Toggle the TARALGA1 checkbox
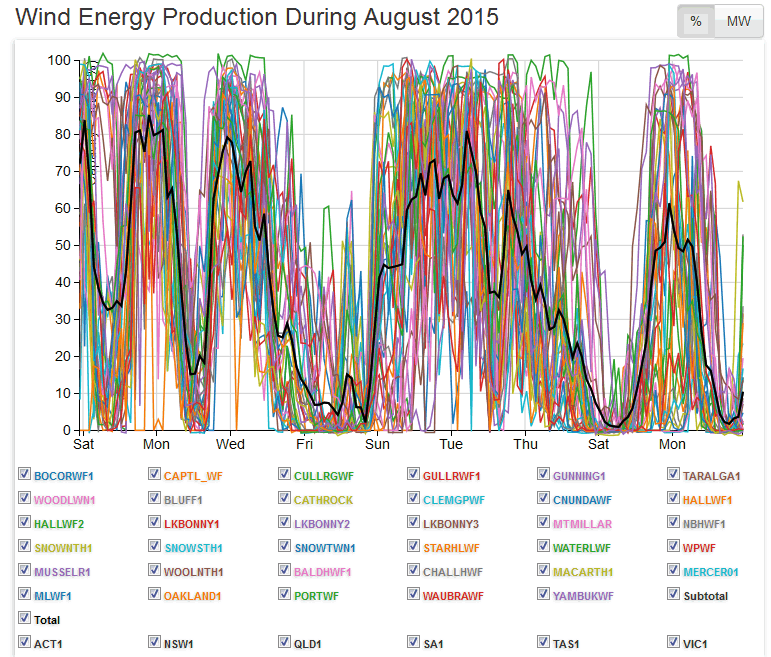 coord(673,474)
